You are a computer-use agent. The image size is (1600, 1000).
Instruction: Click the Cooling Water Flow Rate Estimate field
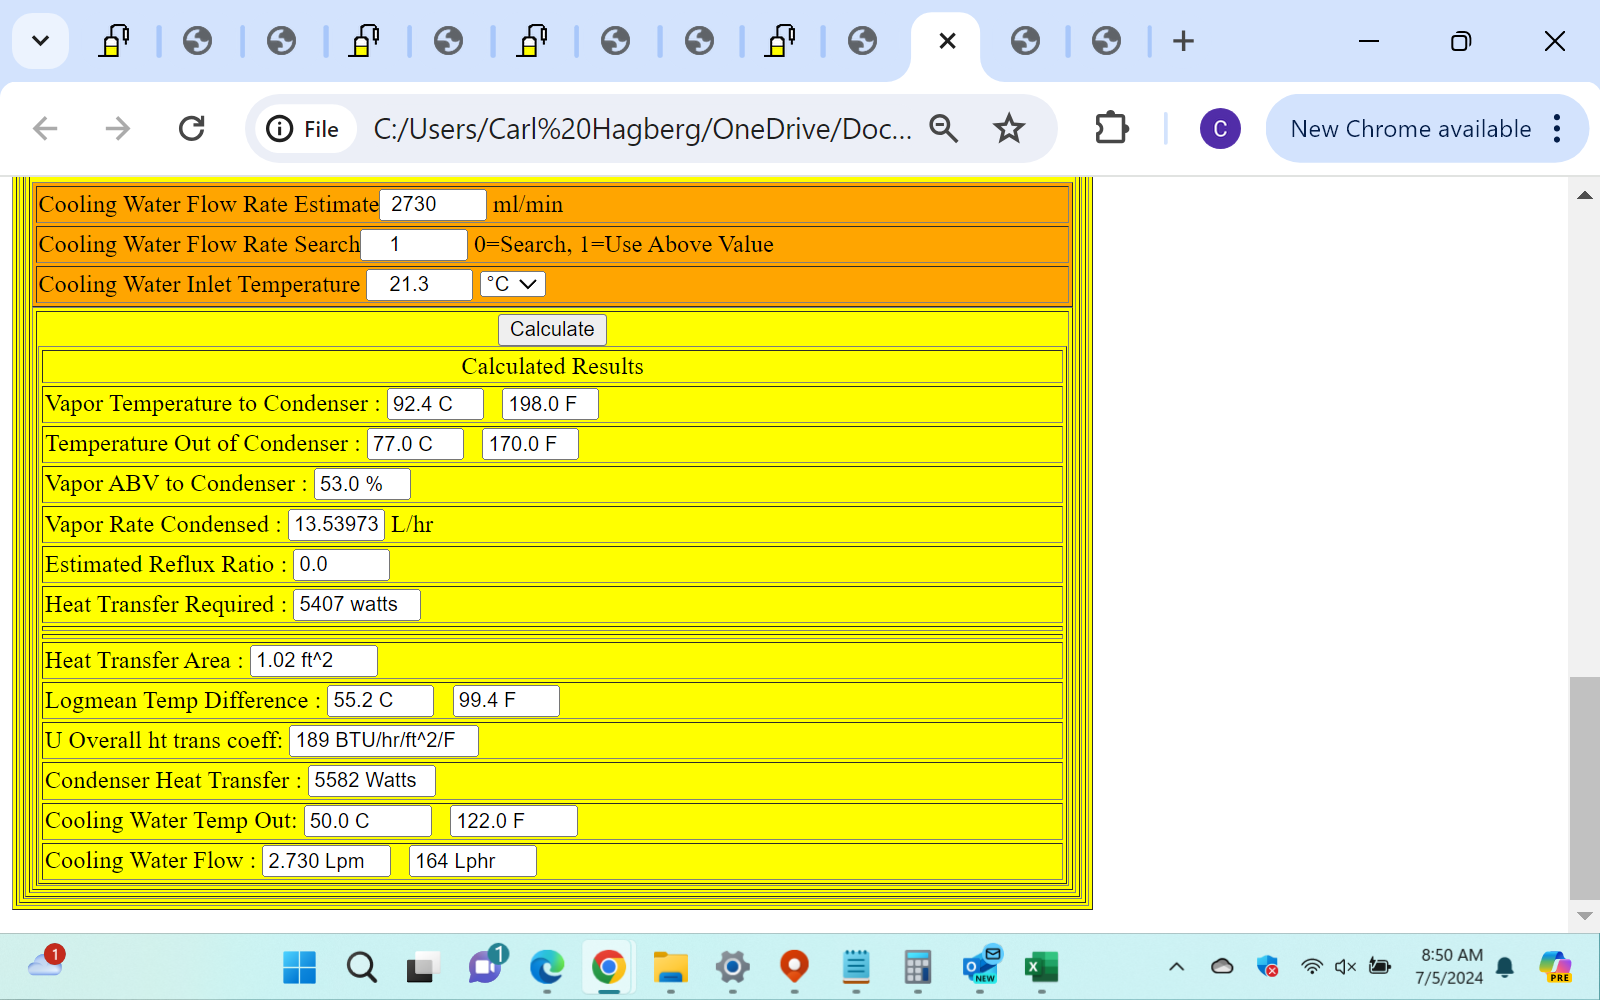tap(433, 204)
